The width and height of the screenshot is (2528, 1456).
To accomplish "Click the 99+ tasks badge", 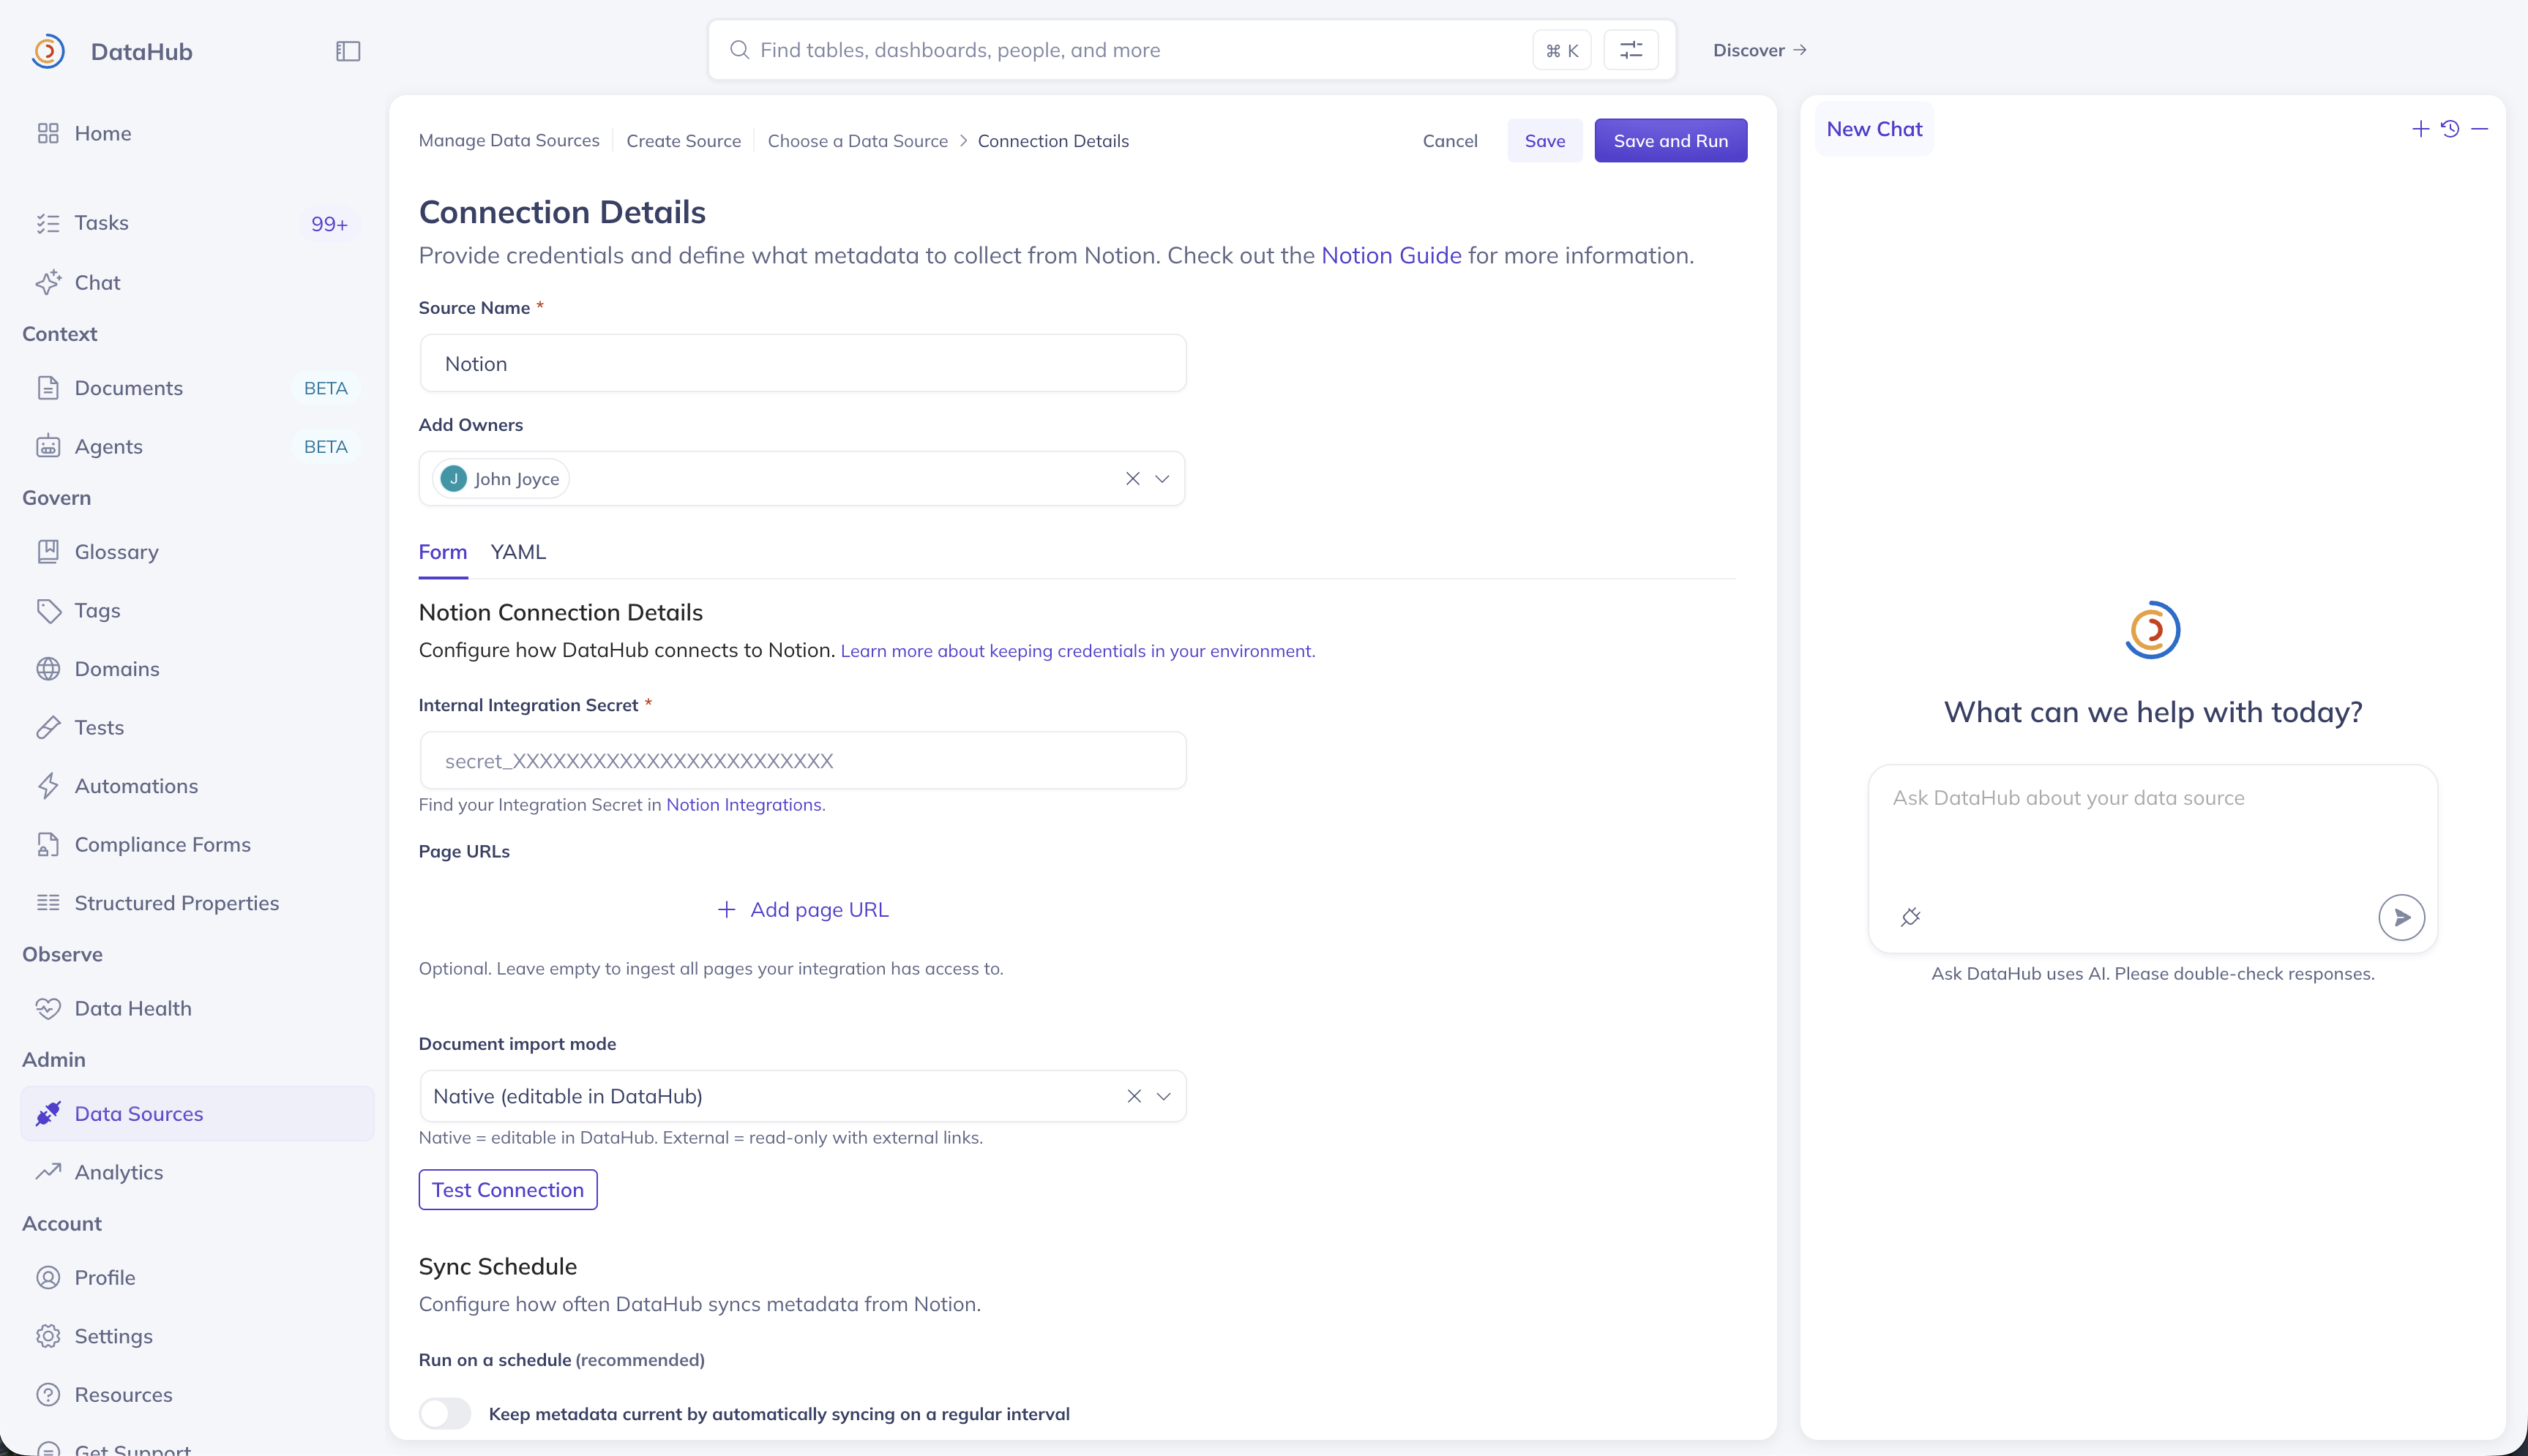I will coord(329,224).
